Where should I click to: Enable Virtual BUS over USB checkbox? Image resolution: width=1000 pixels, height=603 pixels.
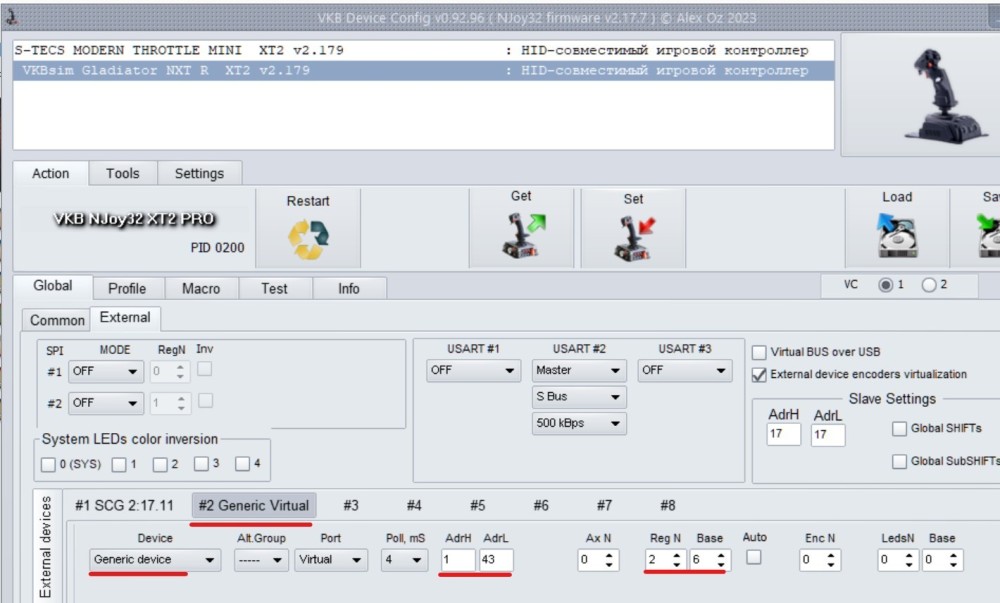point(759,352)
